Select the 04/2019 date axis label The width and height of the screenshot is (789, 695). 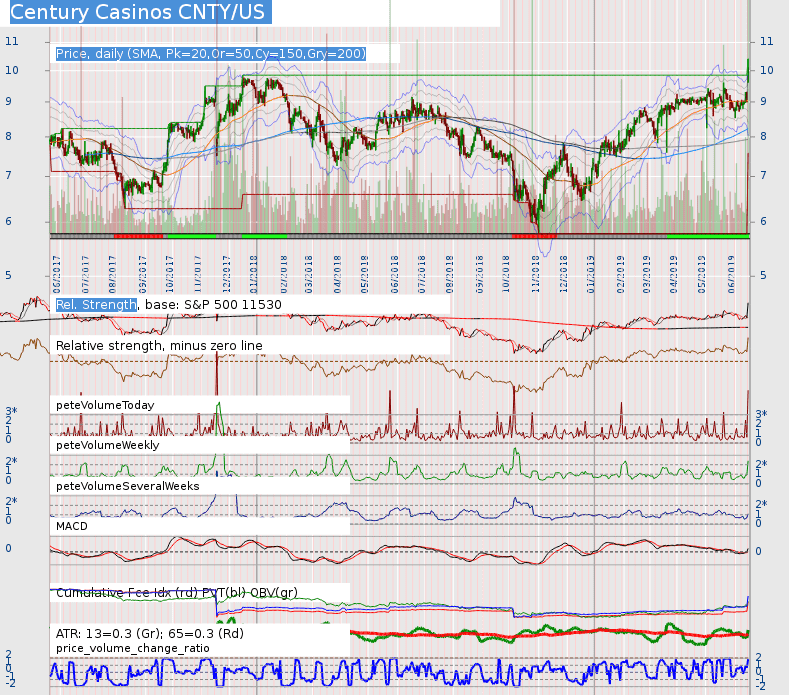674,274
